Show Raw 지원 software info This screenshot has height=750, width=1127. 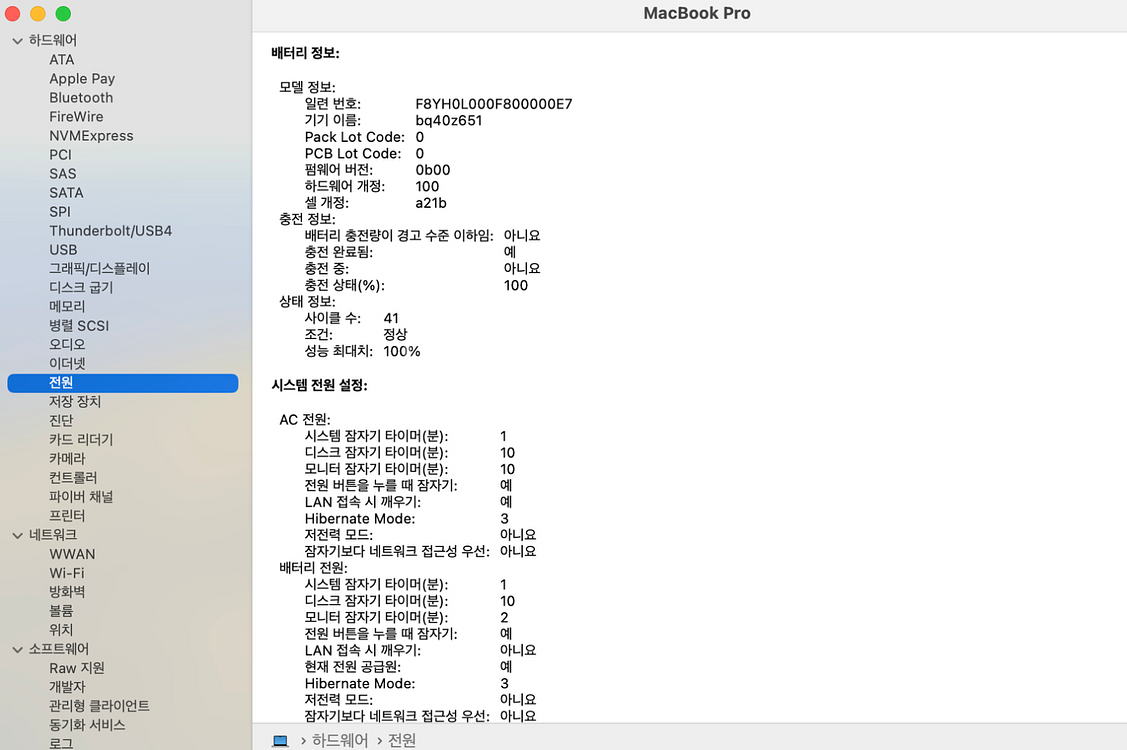(x=77, y=668)
